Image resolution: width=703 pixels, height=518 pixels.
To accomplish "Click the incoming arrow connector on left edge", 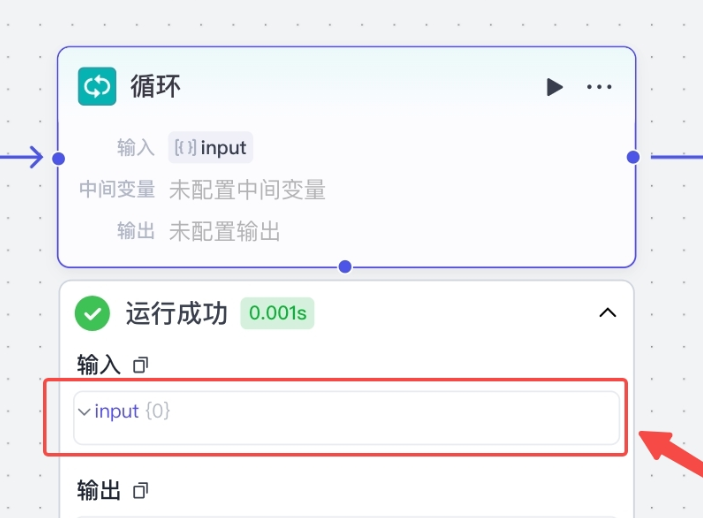I will click(27, 157).
